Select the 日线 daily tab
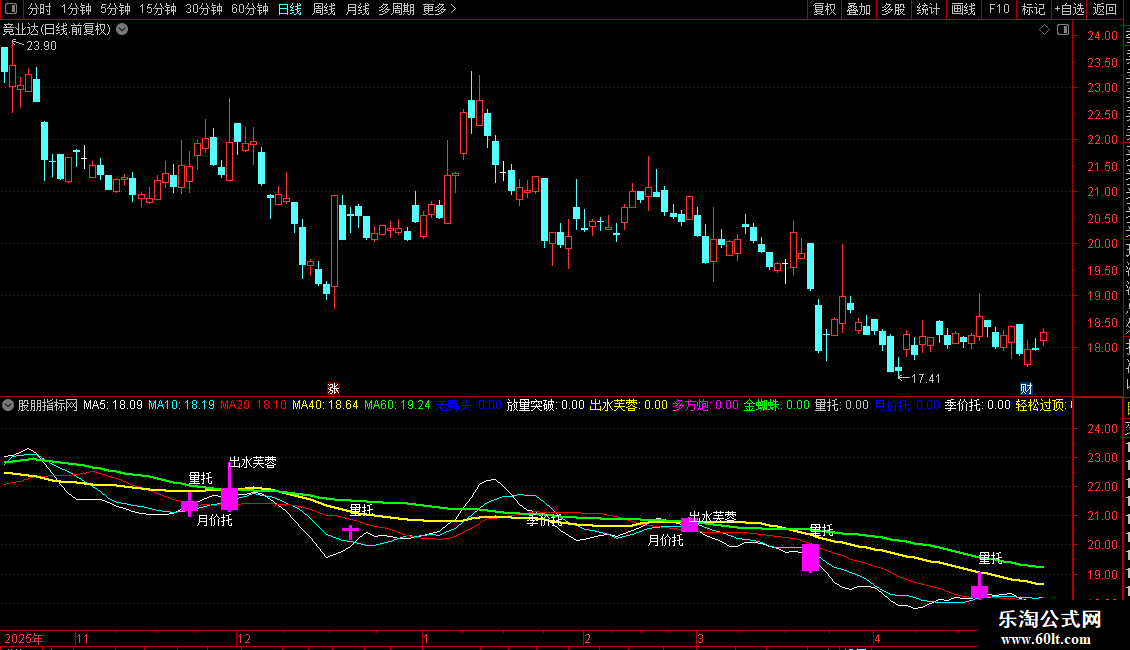Image resolution: width=1130 pixels, height=650 pixels. (290, 9)
